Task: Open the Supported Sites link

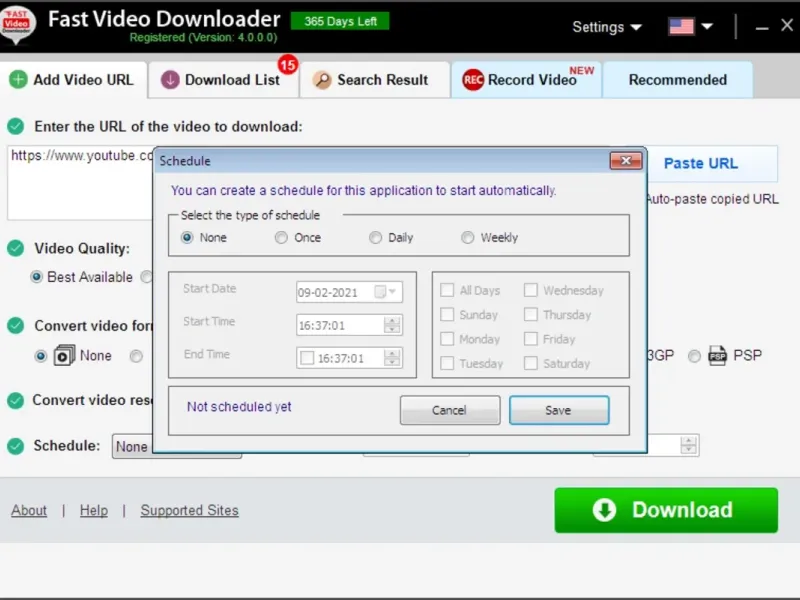Action: pyautogui.click(x=189, y=510)
